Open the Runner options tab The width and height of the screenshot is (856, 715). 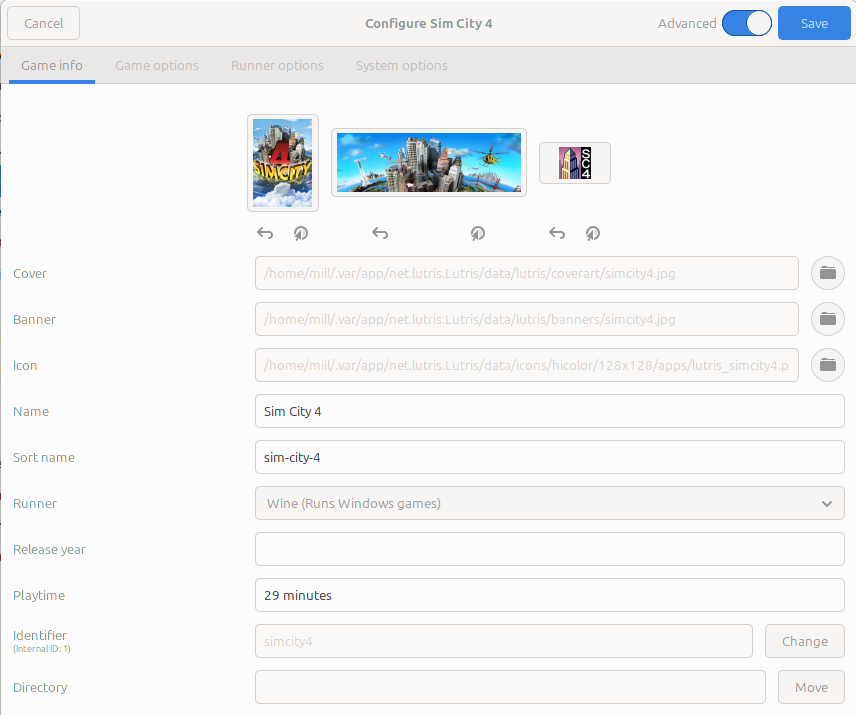pyautogui.click(x=277, y=65)
